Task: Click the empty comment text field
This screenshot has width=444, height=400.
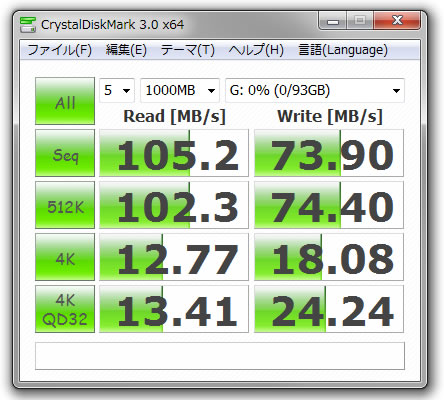Action: [220, 356]
